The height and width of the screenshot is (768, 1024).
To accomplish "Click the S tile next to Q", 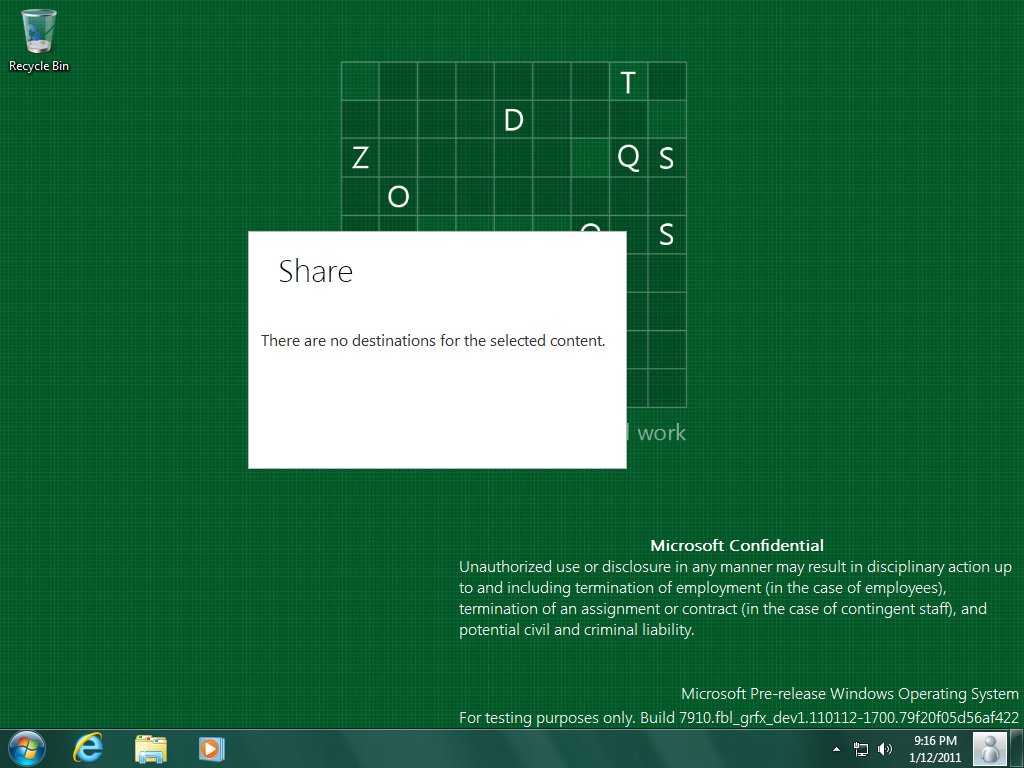I will pyautogui.click(x=667, y=158).
